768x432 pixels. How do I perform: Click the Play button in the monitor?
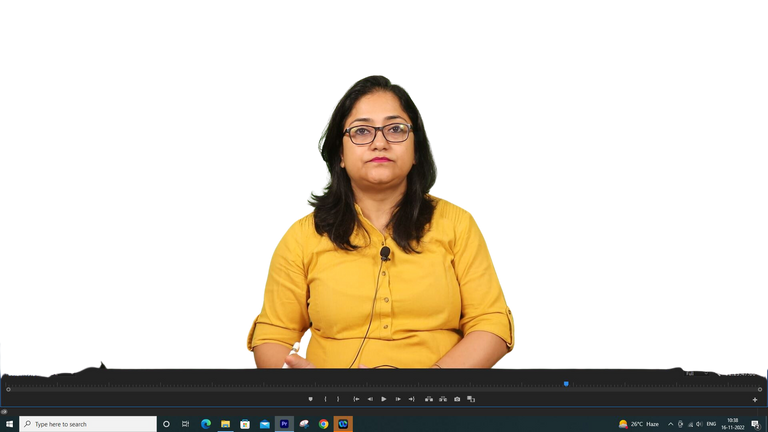[384, 399]
